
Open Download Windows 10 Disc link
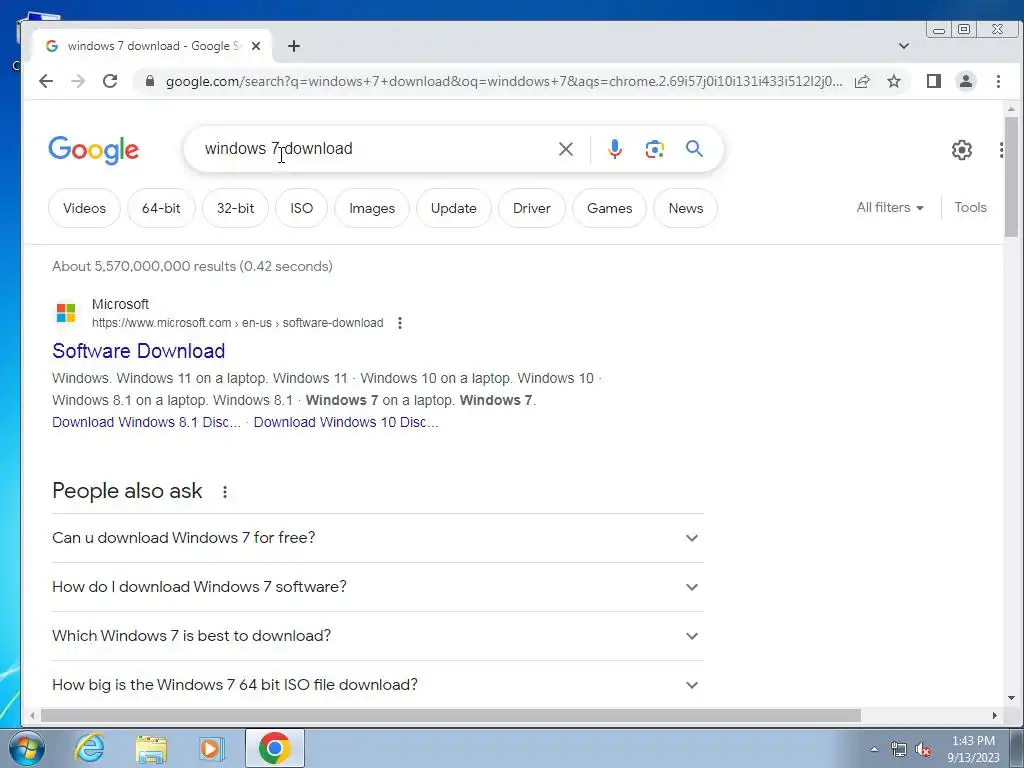(x=345, y=423)
